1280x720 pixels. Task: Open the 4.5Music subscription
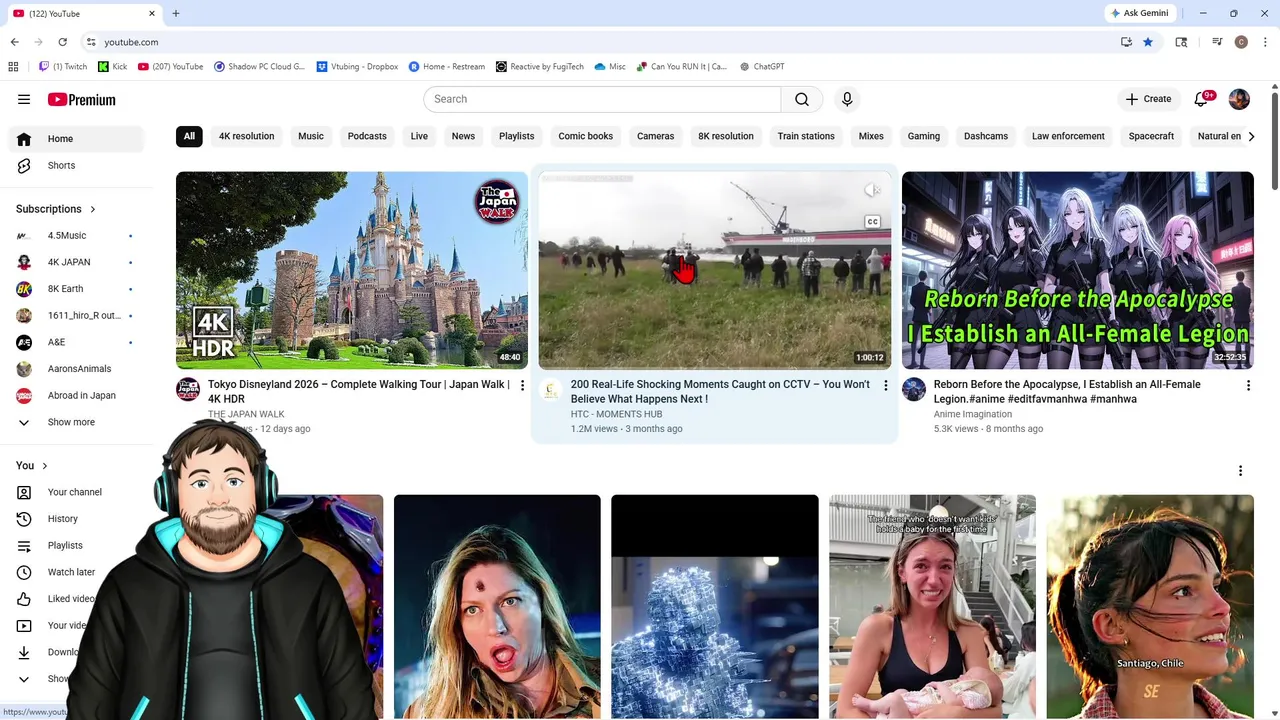[x=76, y=236]
